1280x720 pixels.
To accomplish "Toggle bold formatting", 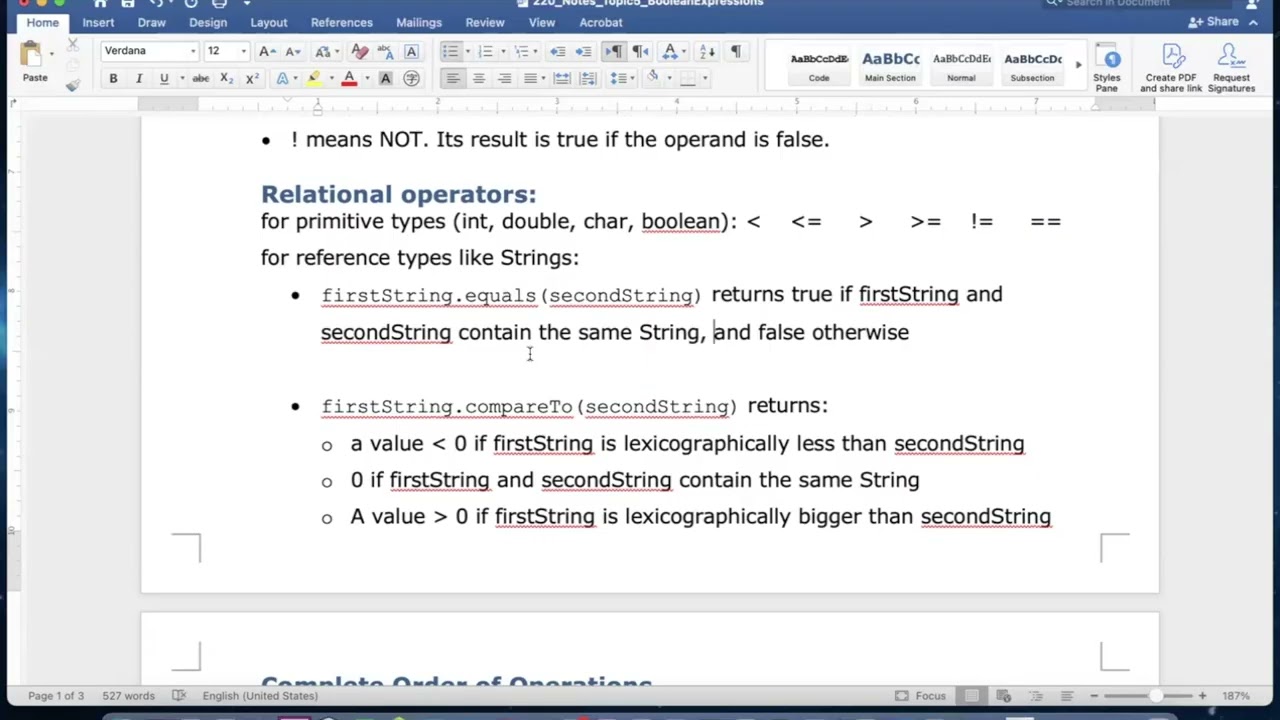I will pos(113,78).
